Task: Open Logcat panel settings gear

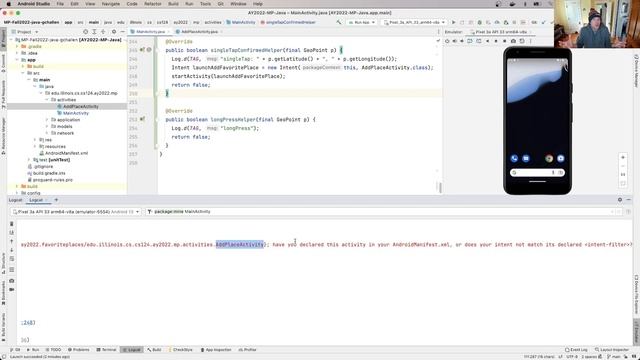Action: coord(620,200)
